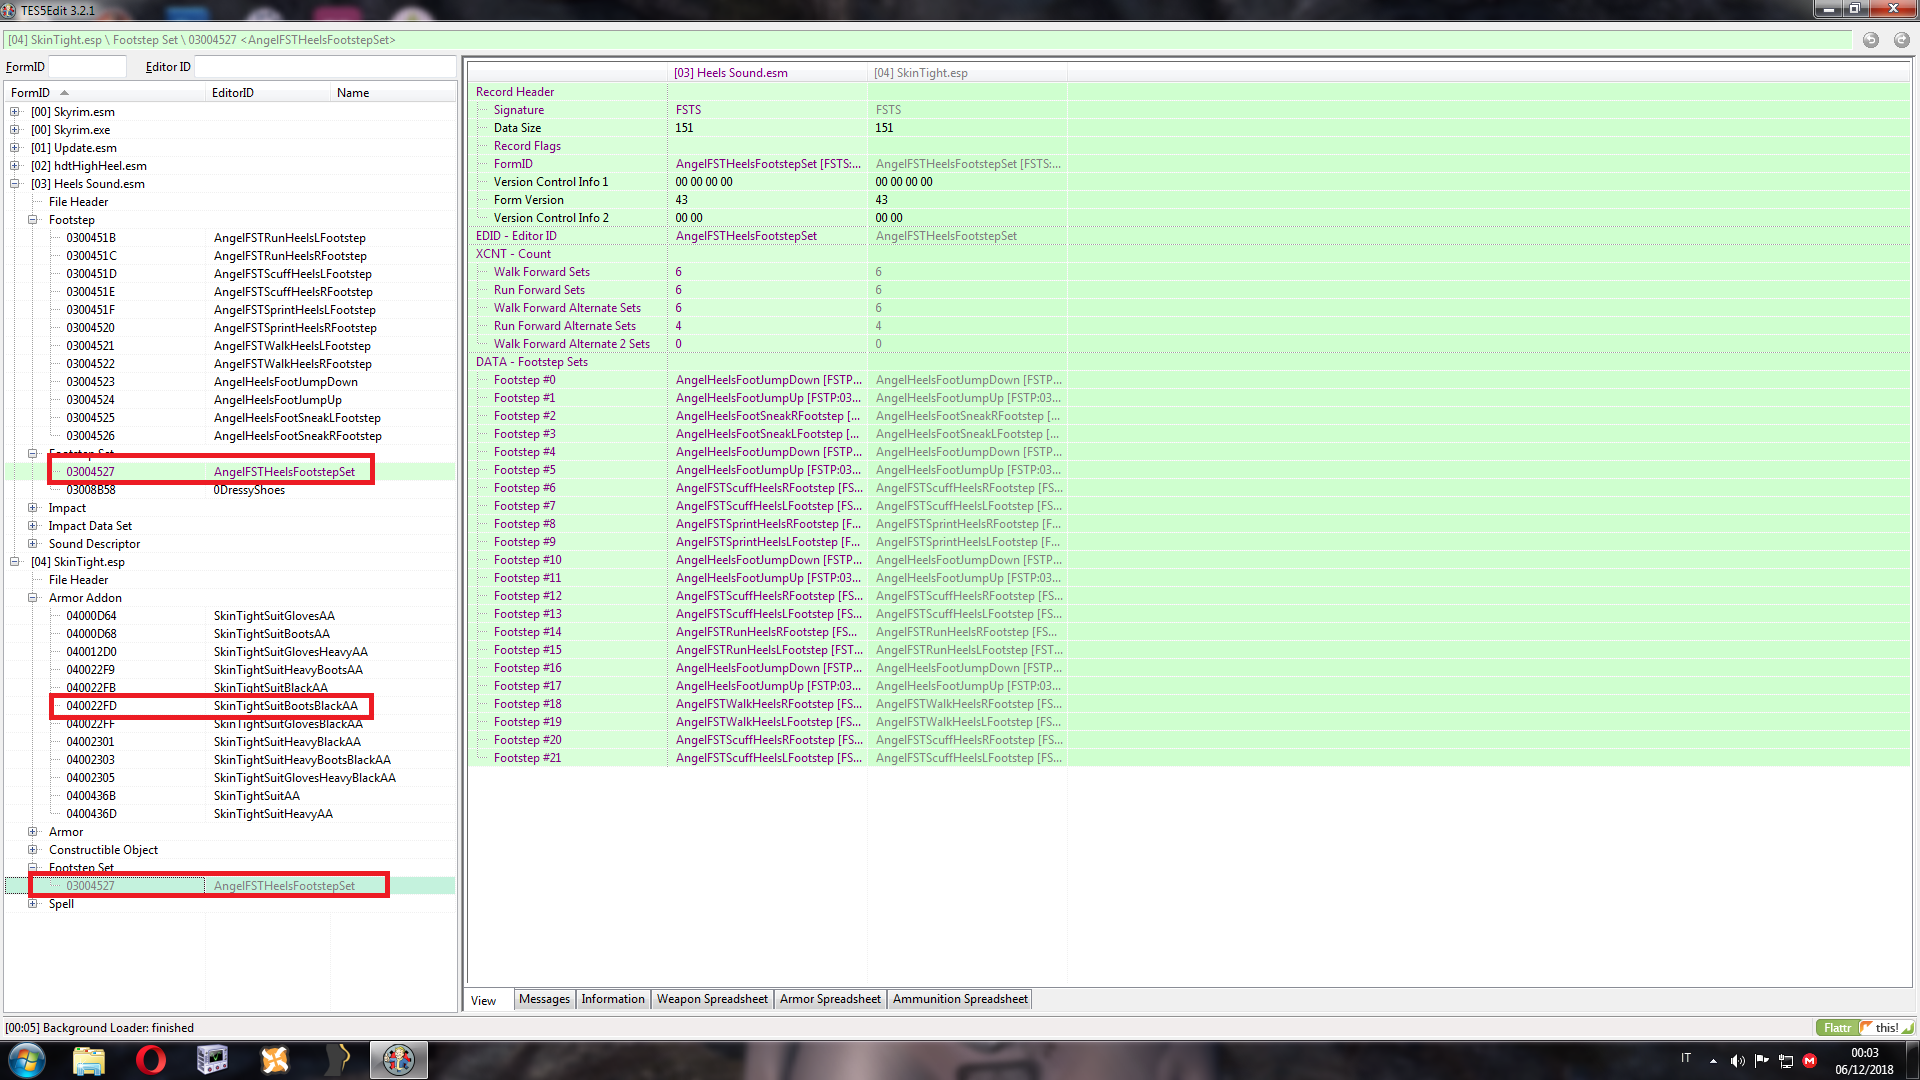The image size is (1920, 1080).
Task: Launch Opera browser from the taskbar
Action: (x=151, y=1060)
